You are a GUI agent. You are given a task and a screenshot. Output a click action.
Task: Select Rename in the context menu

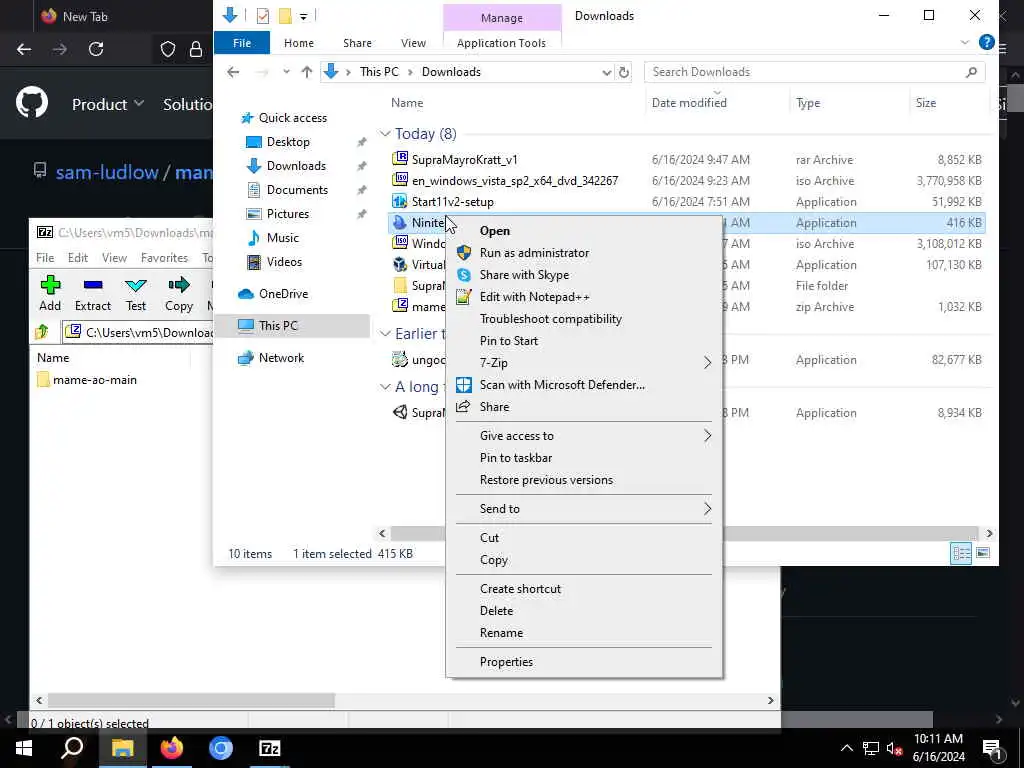coord(501,633)
